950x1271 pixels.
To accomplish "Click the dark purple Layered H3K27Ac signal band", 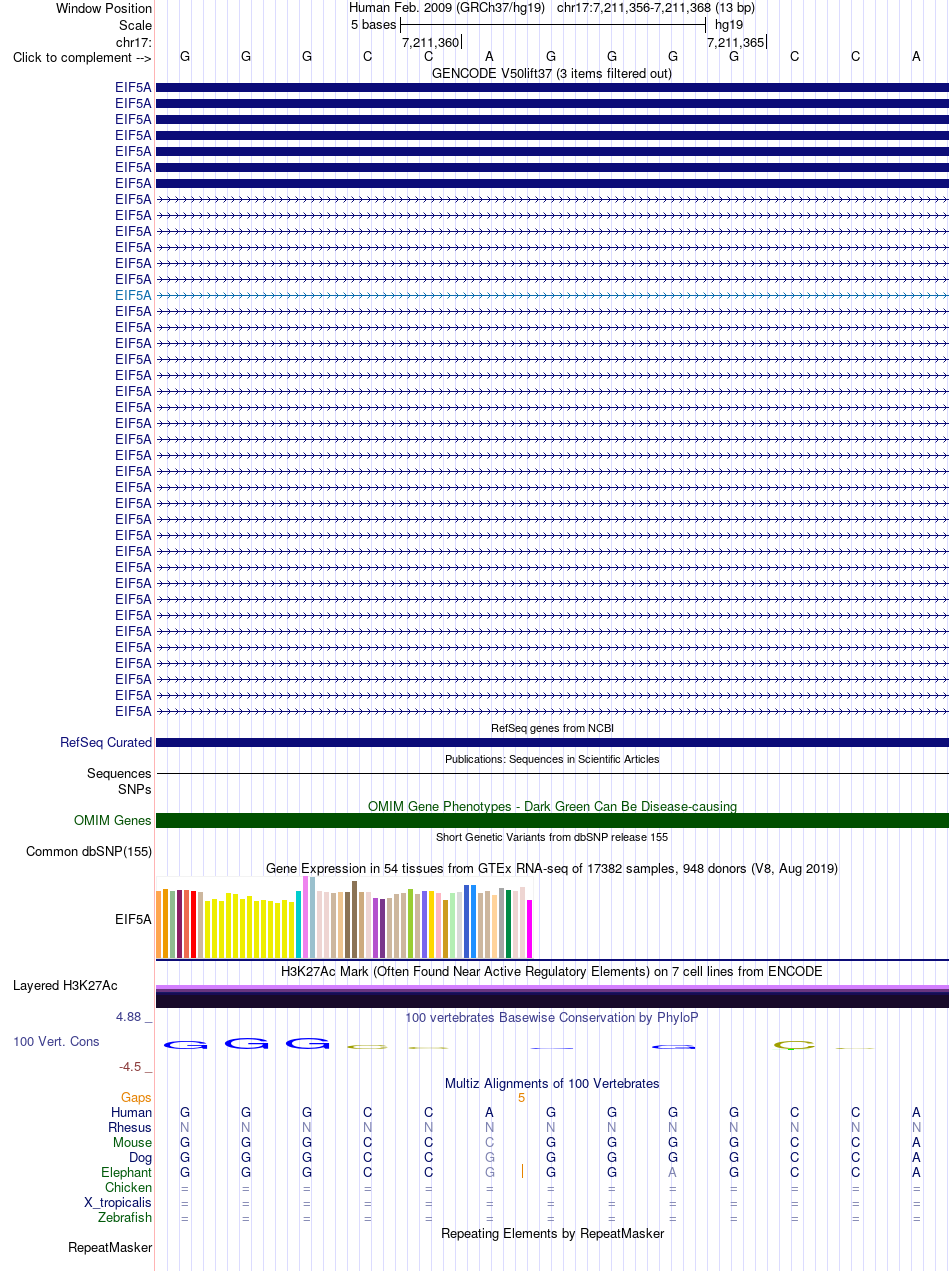I will click(x=552, y=999).
